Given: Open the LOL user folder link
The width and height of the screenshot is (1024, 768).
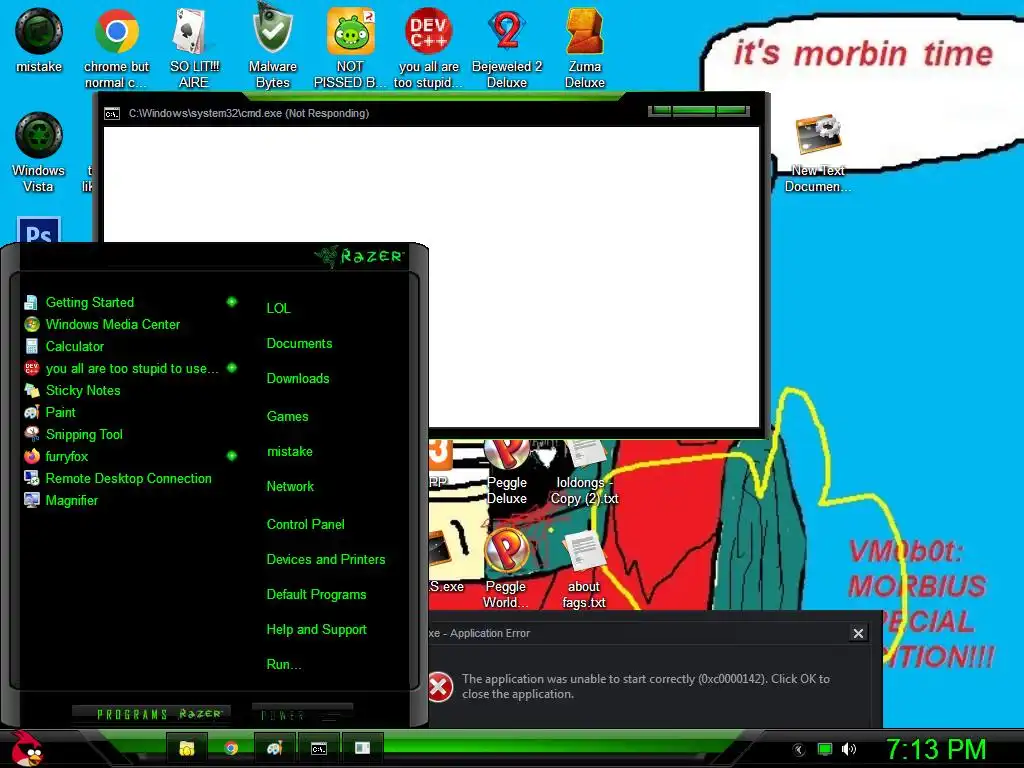Looking at the screenshot, I should coord(278,308).
